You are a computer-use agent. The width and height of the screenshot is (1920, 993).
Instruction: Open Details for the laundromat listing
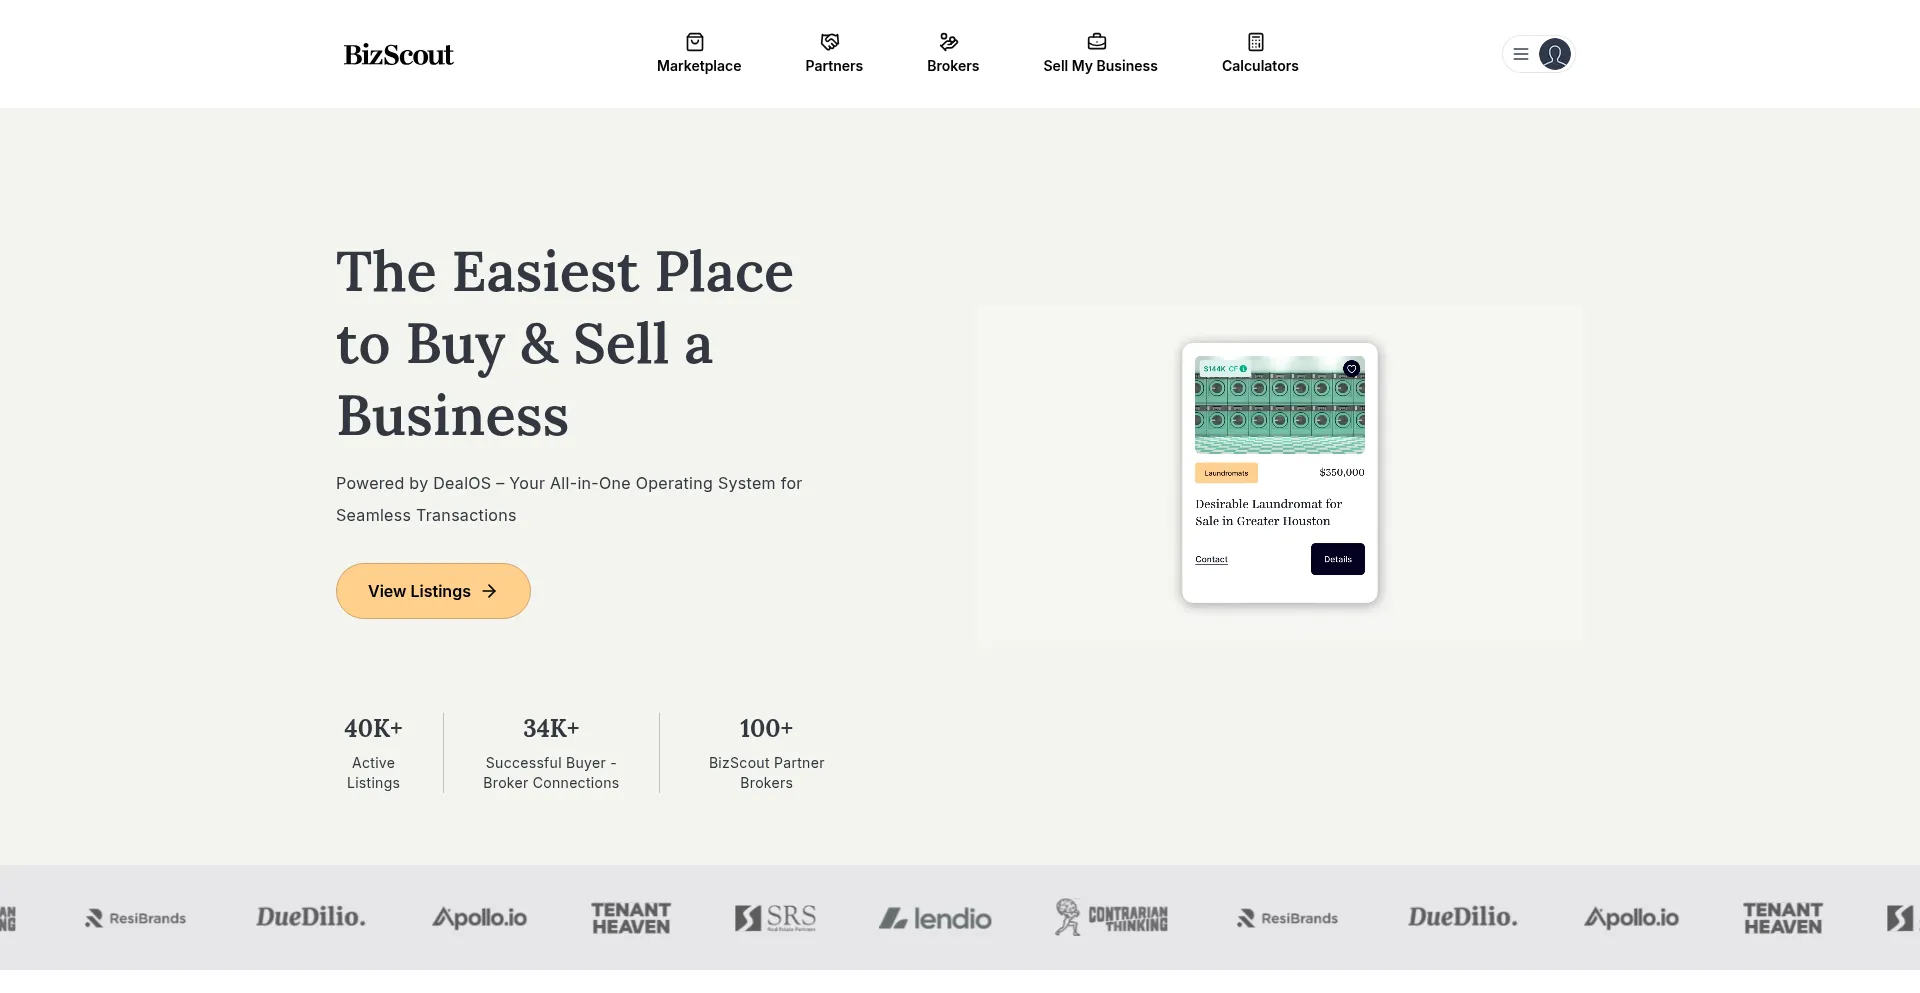pos(1337,559)
